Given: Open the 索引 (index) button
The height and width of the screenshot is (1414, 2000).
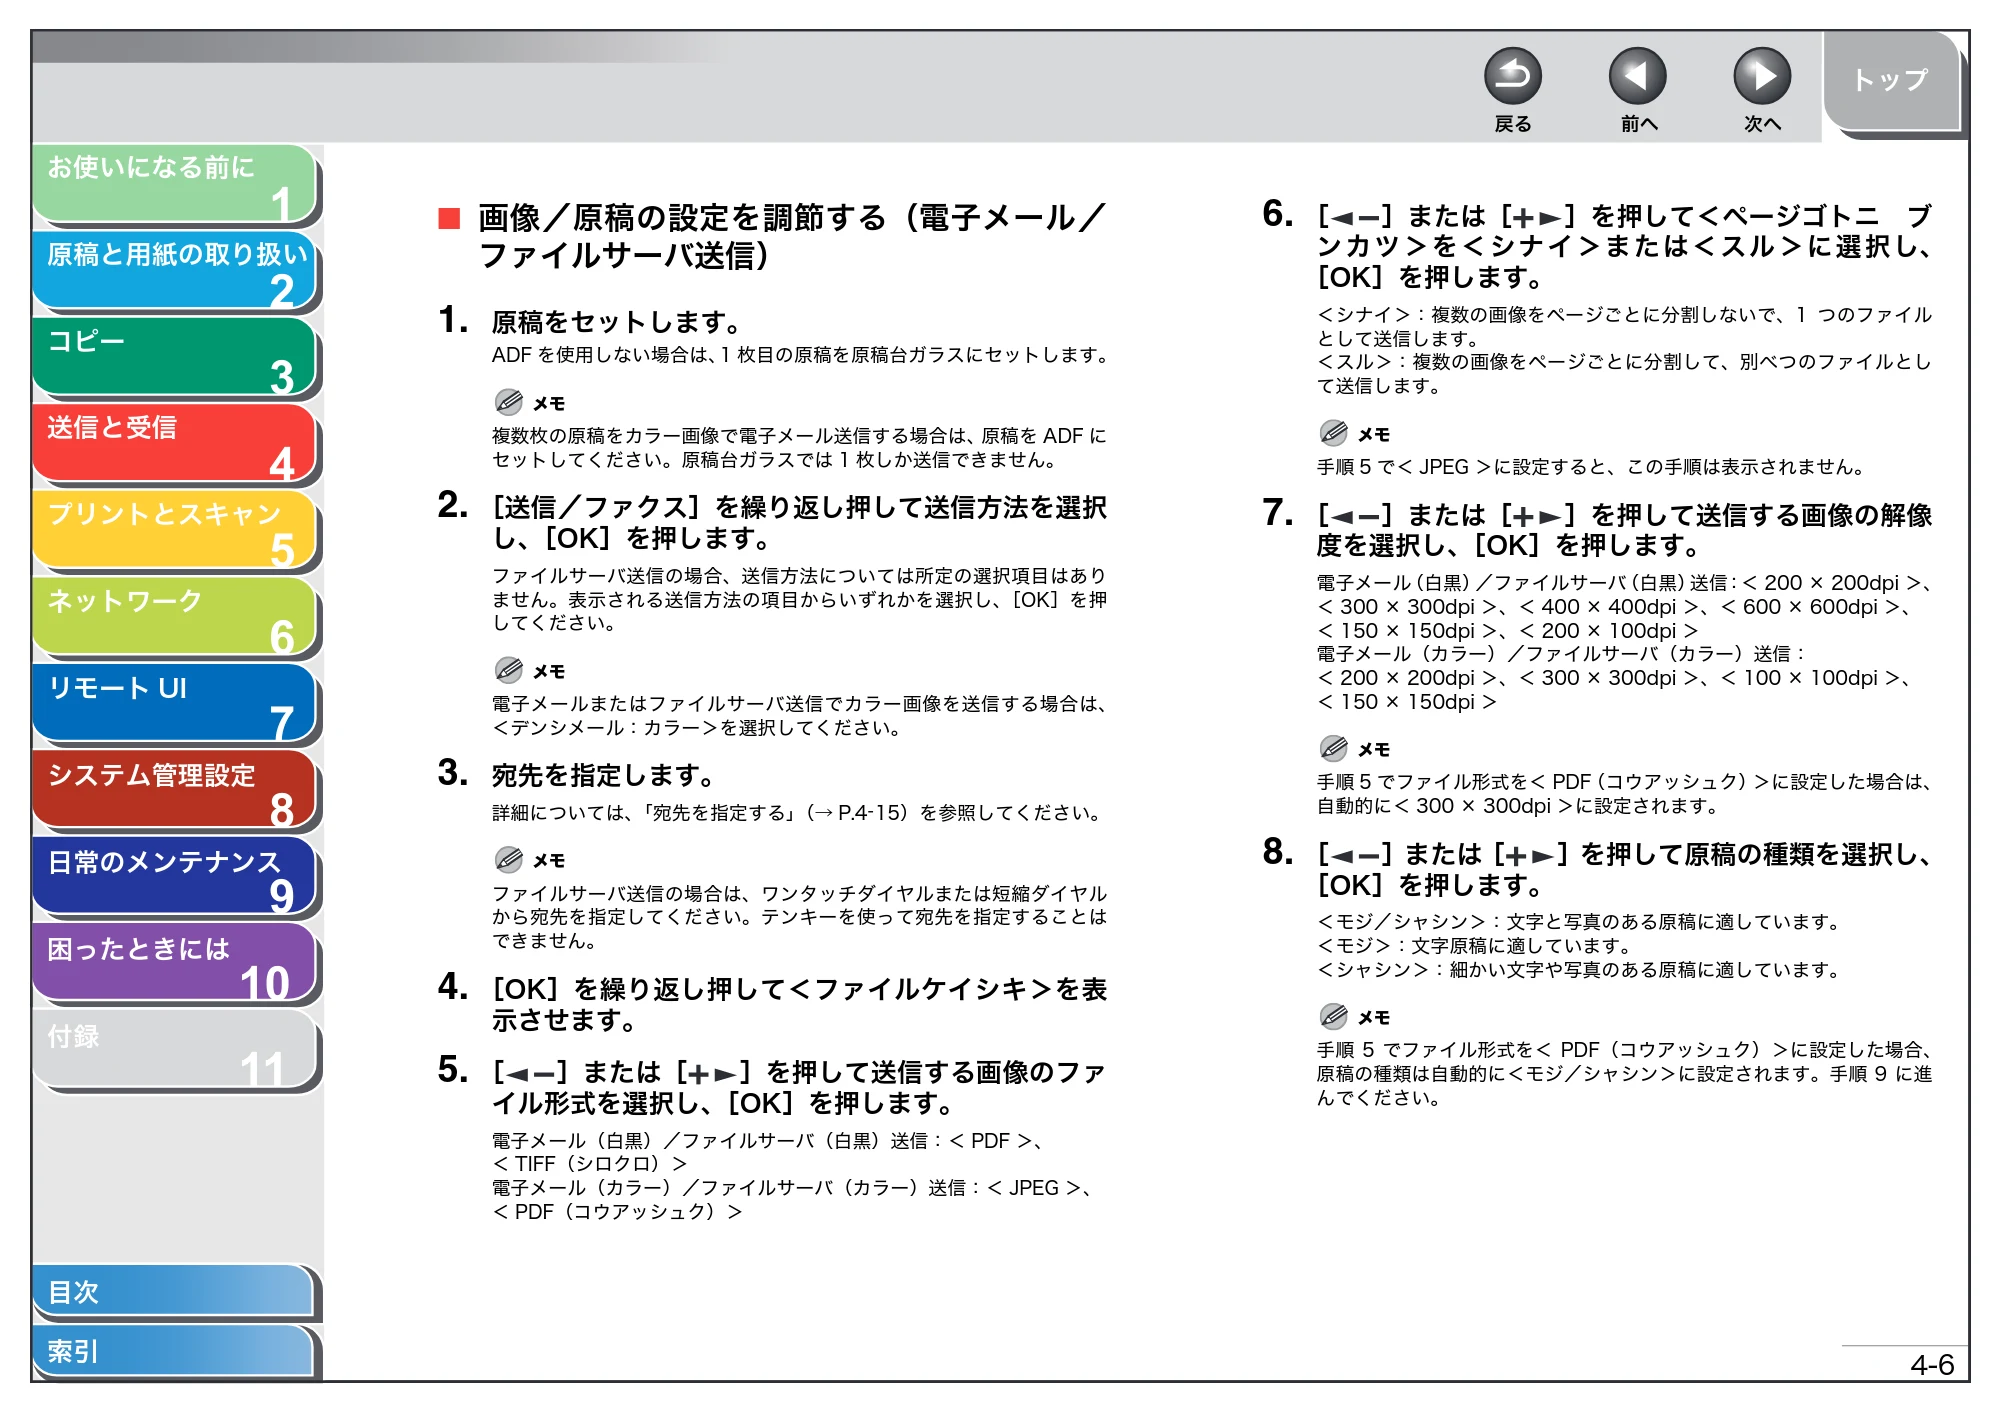Looking at the screenshot, I should point(175,1352).
